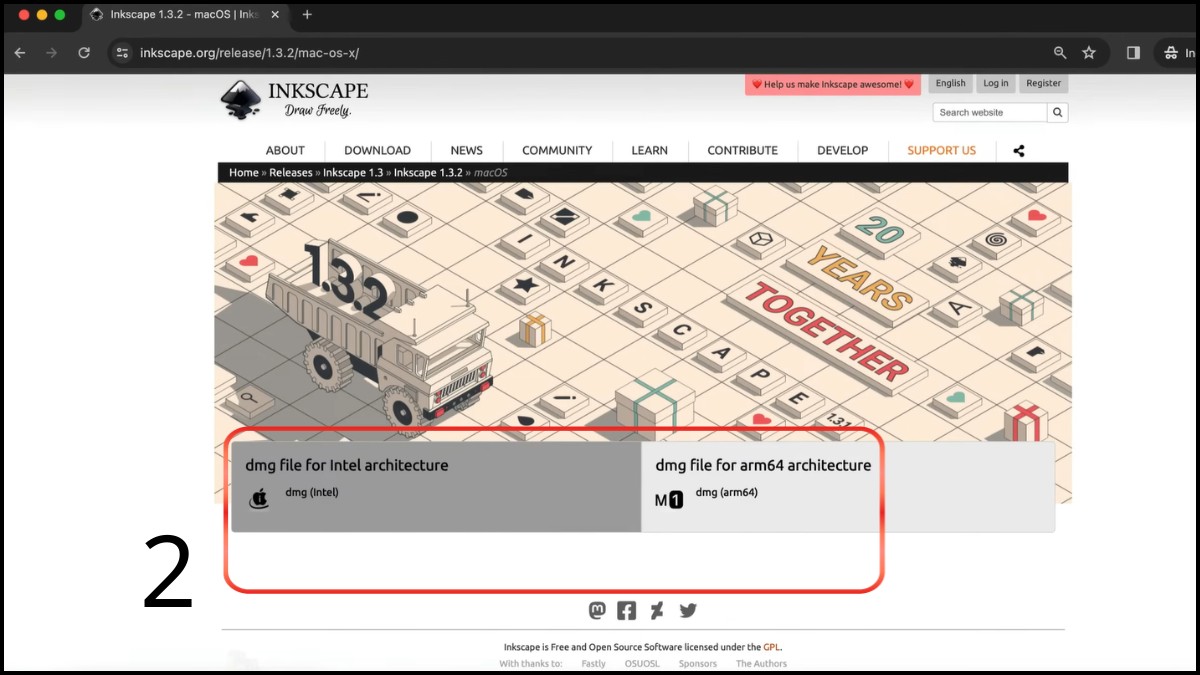Image resolution: width=1200 pixels, height=675 pixels.
Task: Open the SUPPORT US menu item
Action: pyautogui.click(x=941, y=151)
